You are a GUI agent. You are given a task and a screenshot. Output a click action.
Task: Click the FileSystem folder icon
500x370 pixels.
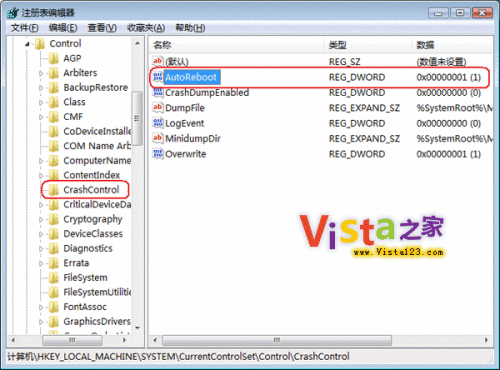point(54,278)
